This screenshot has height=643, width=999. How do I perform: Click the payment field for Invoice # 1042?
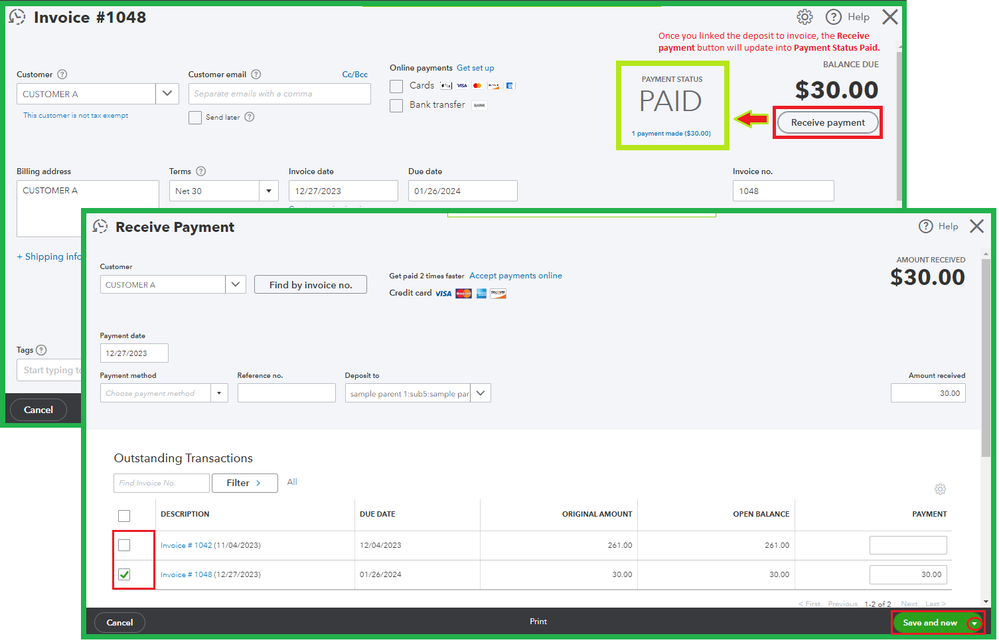tap(908, 545)
